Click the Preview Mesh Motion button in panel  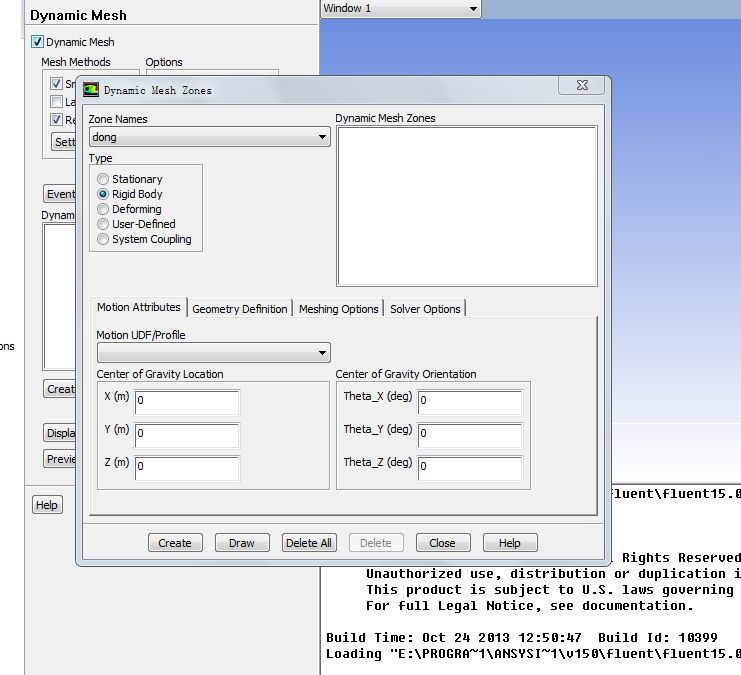click(60, 459)
